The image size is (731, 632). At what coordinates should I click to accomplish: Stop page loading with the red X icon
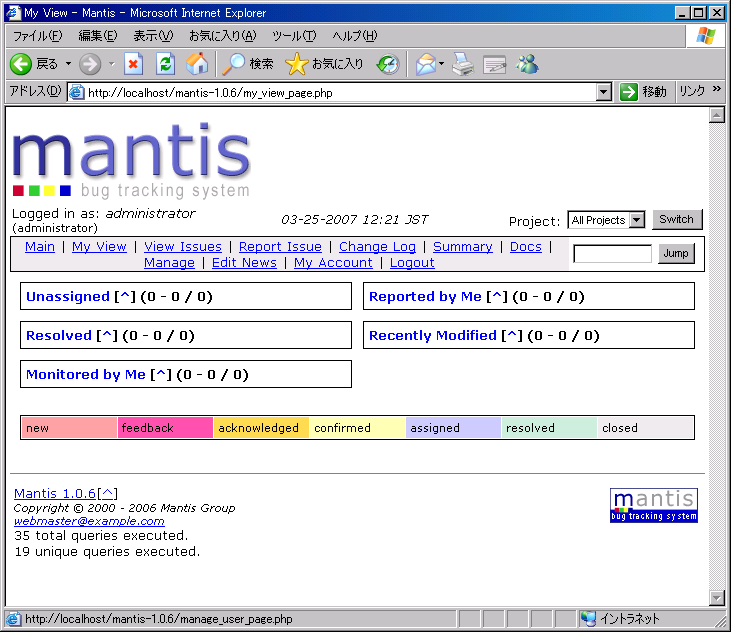pyautogui.click(x=133, y=64)
